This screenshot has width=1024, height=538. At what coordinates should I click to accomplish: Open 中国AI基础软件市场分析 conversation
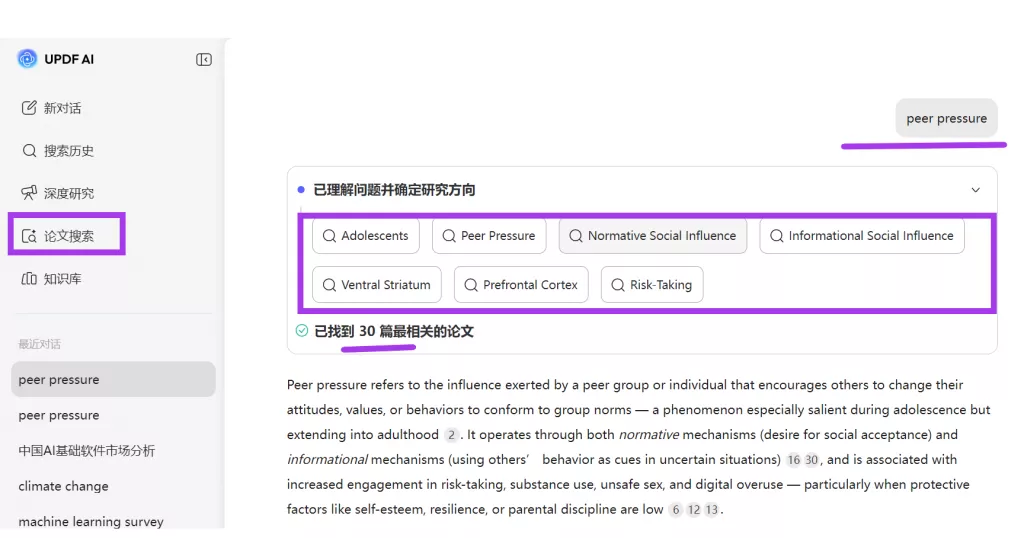pos(87,451)
